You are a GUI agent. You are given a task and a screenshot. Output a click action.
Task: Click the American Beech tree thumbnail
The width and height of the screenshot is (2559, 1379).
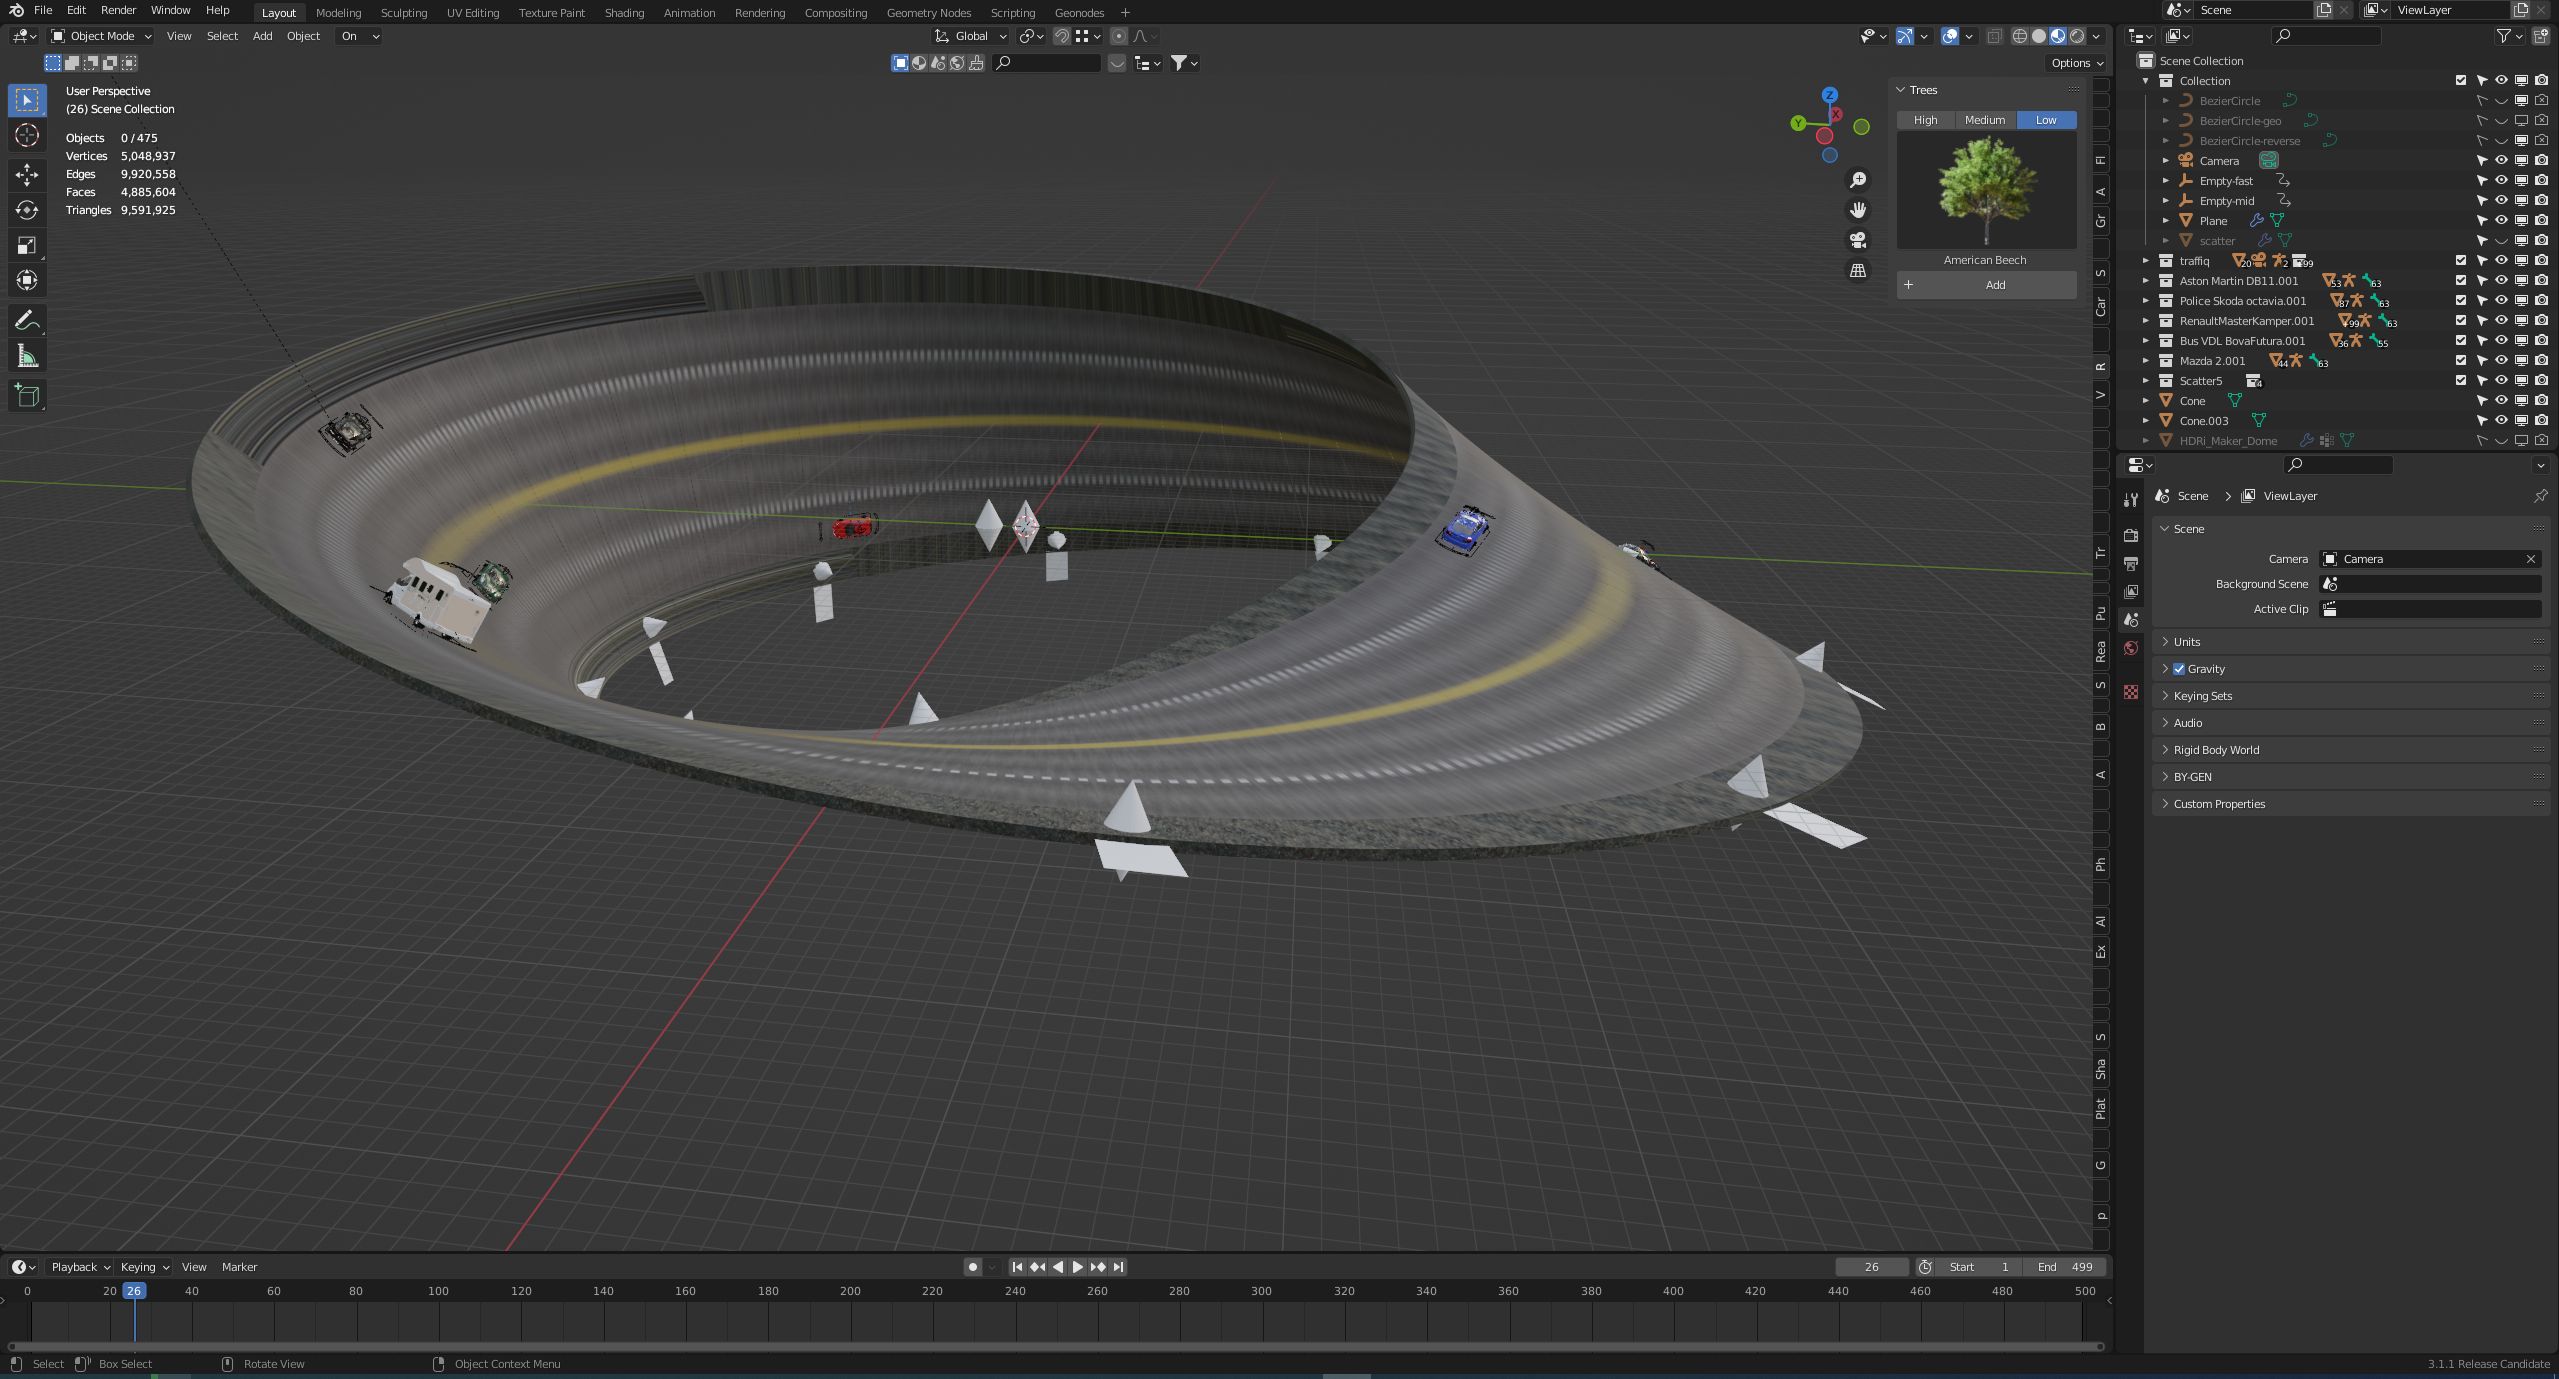point(1985,192)
